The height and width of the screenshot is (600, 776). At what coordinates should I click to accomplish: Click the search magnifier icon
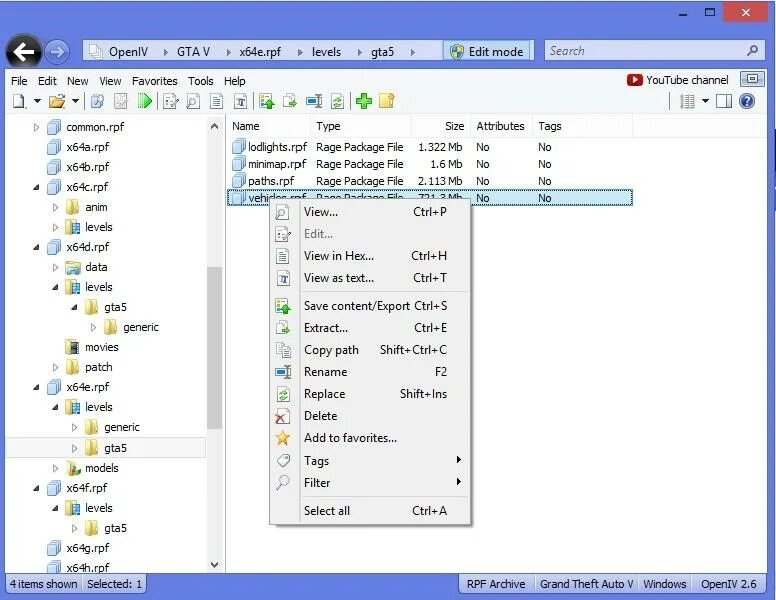(753, 50)
